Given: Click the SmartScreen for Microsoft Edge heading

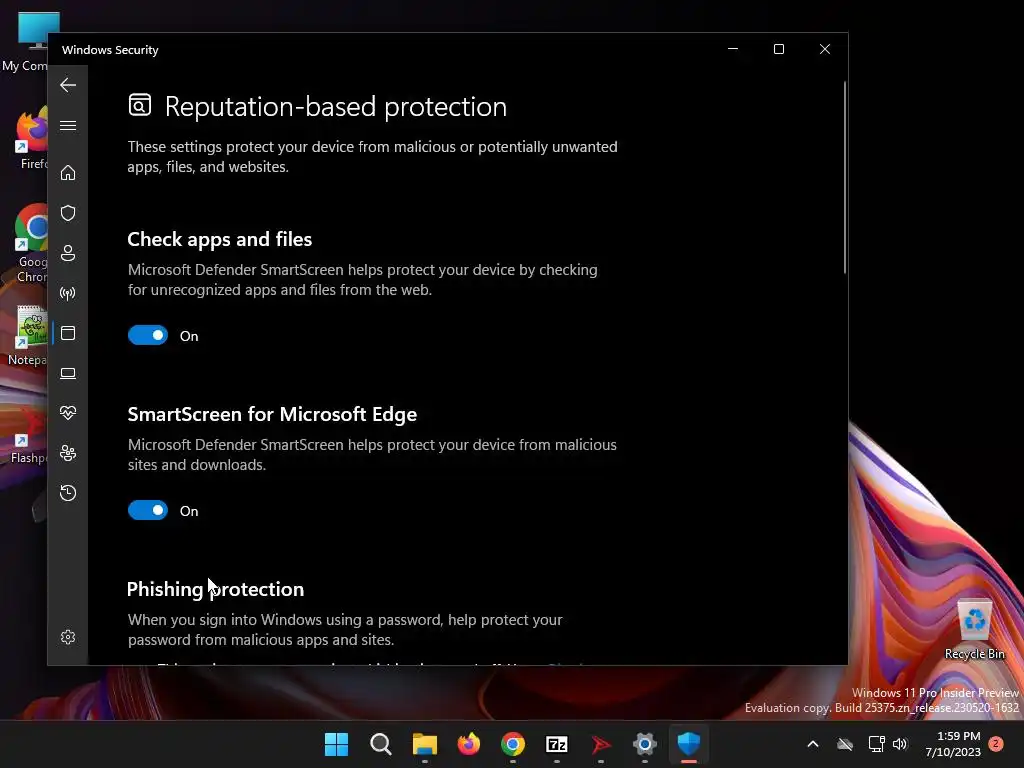Looking at the screenshot, I should point(272,414).
